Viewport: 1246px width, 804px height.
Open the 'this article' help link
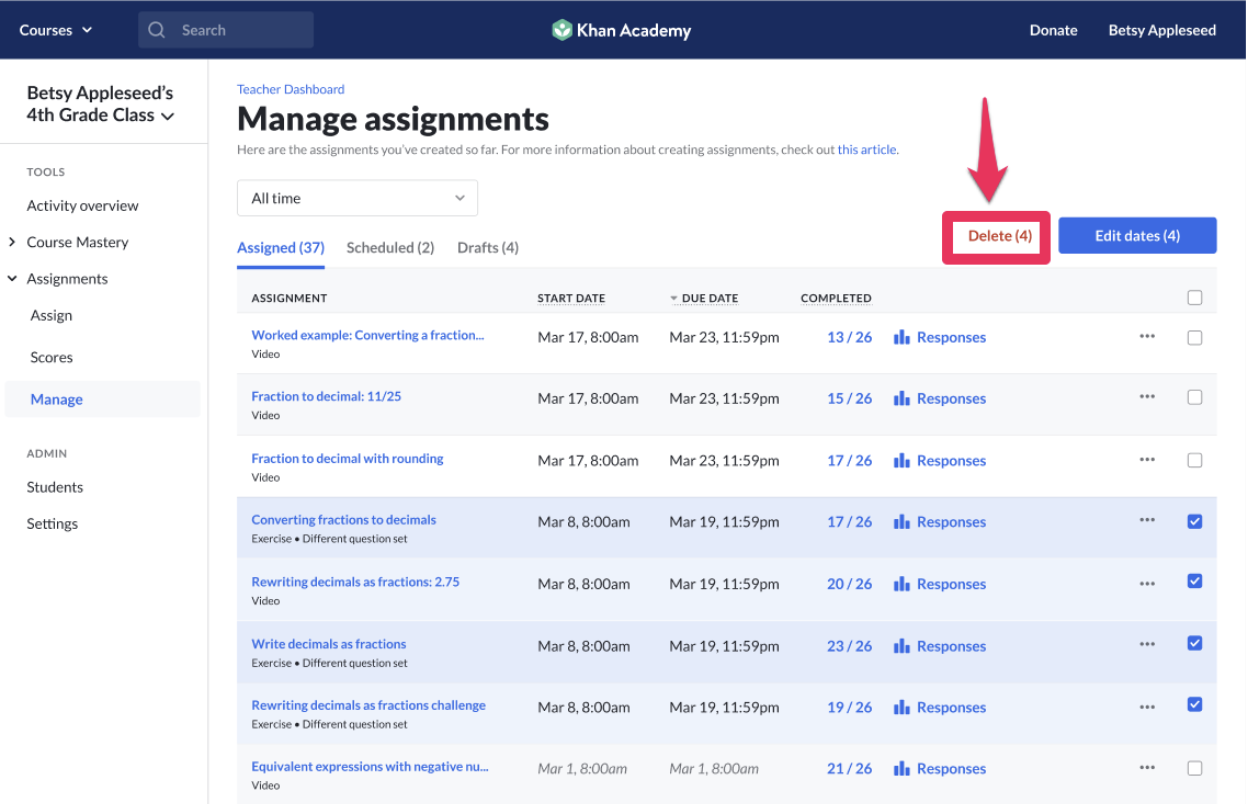(x=867, y=150)
